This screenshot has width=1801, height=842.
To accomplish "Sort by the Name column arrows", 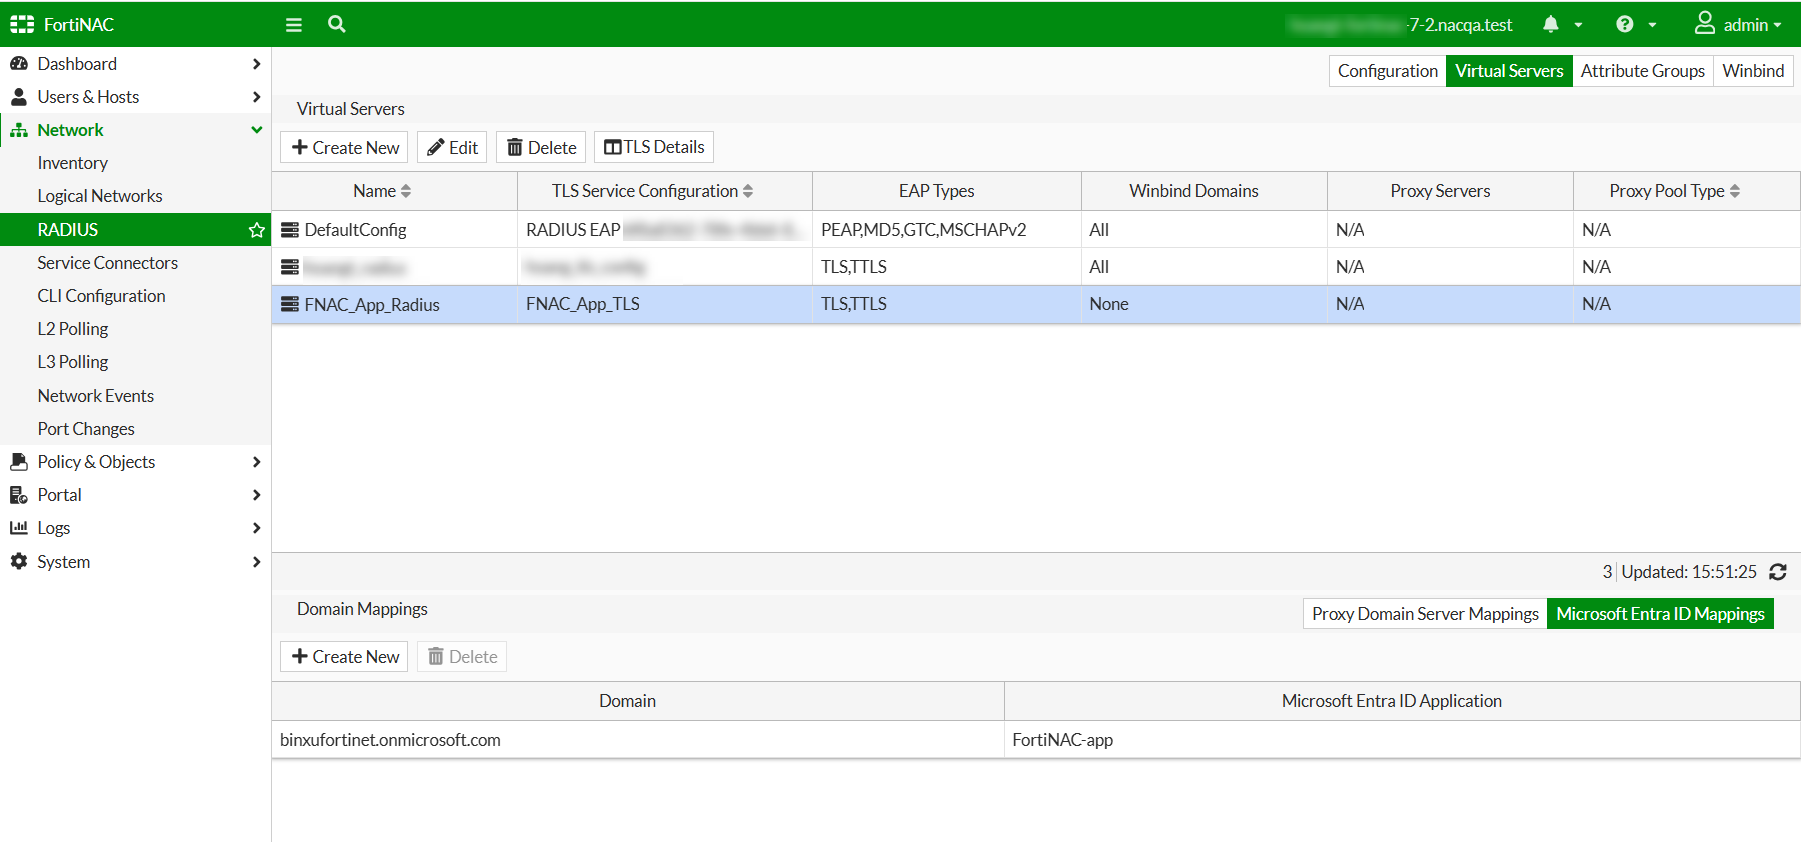I will tap(406, 191).
